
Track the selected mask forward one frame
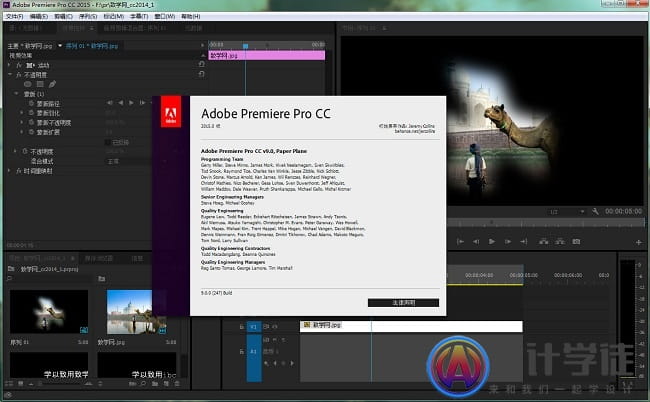pos(142,103)
